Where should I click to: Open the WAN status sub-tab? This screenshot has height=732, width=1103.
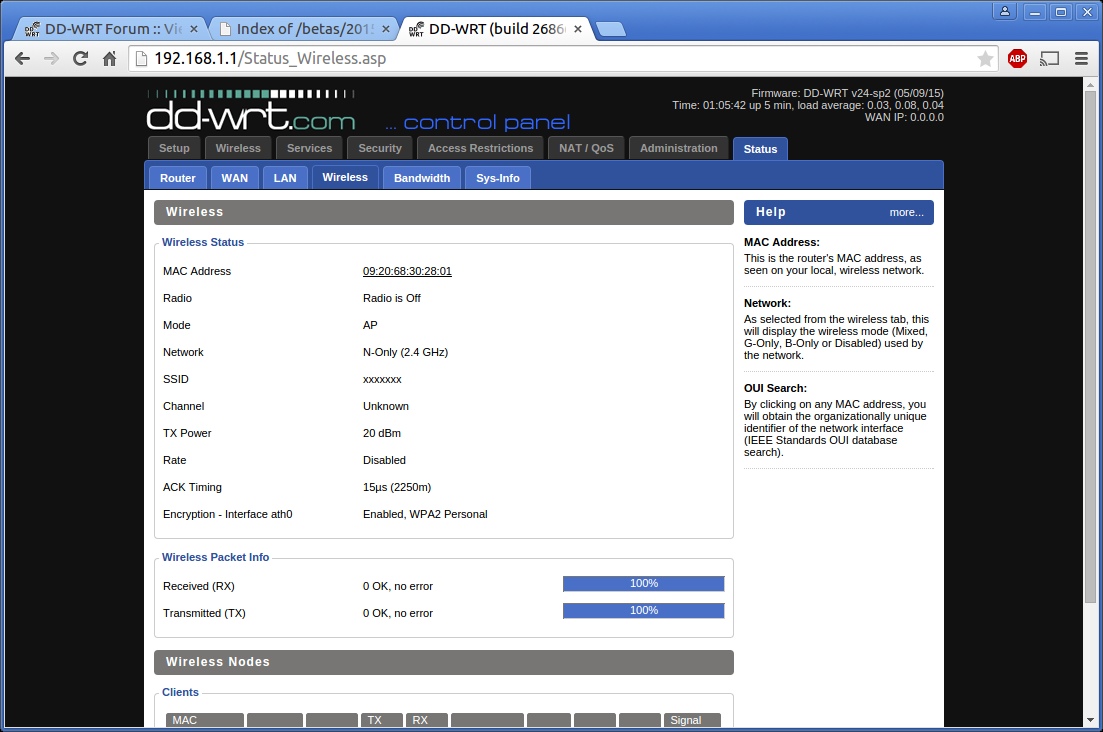coord(235,178)
